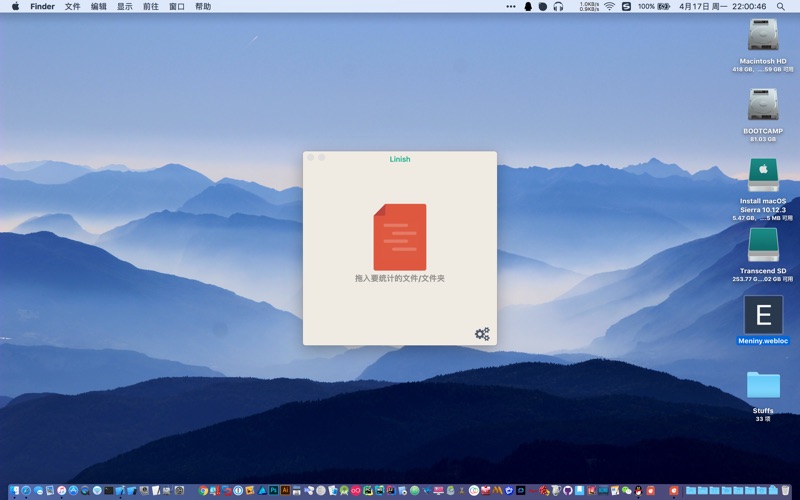The height and width of the screenshot is (500, 800).
Task: Open the Finder menu
Action: (x=42, y=6)
